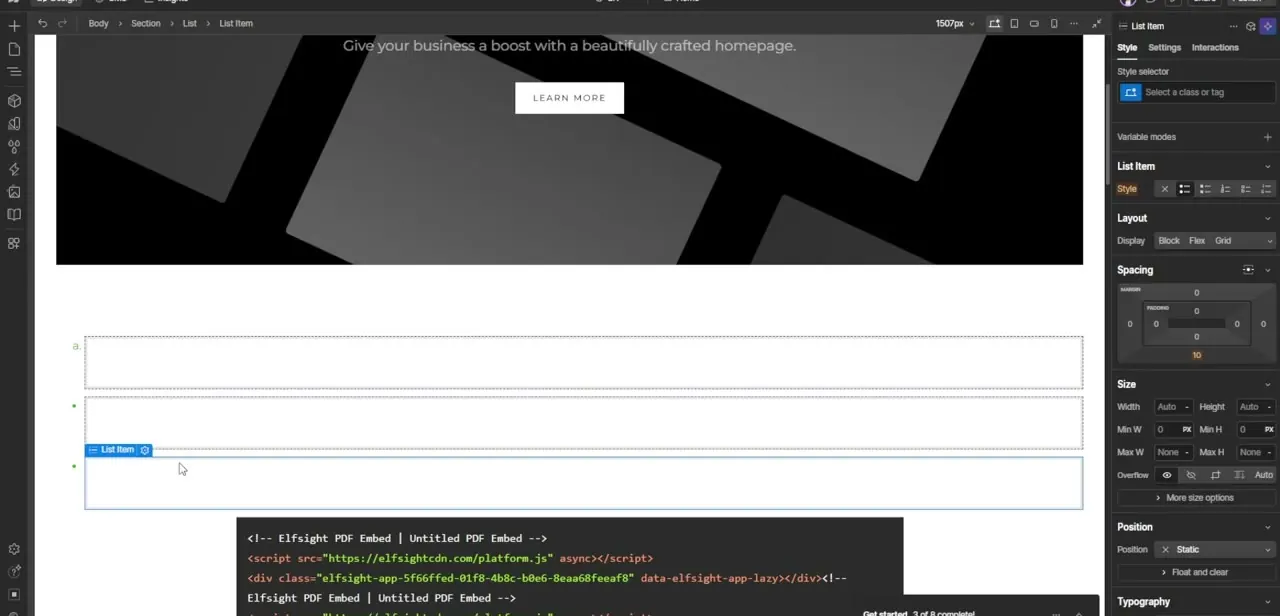Select the bulleted list style option

[x=1184, y=189]
